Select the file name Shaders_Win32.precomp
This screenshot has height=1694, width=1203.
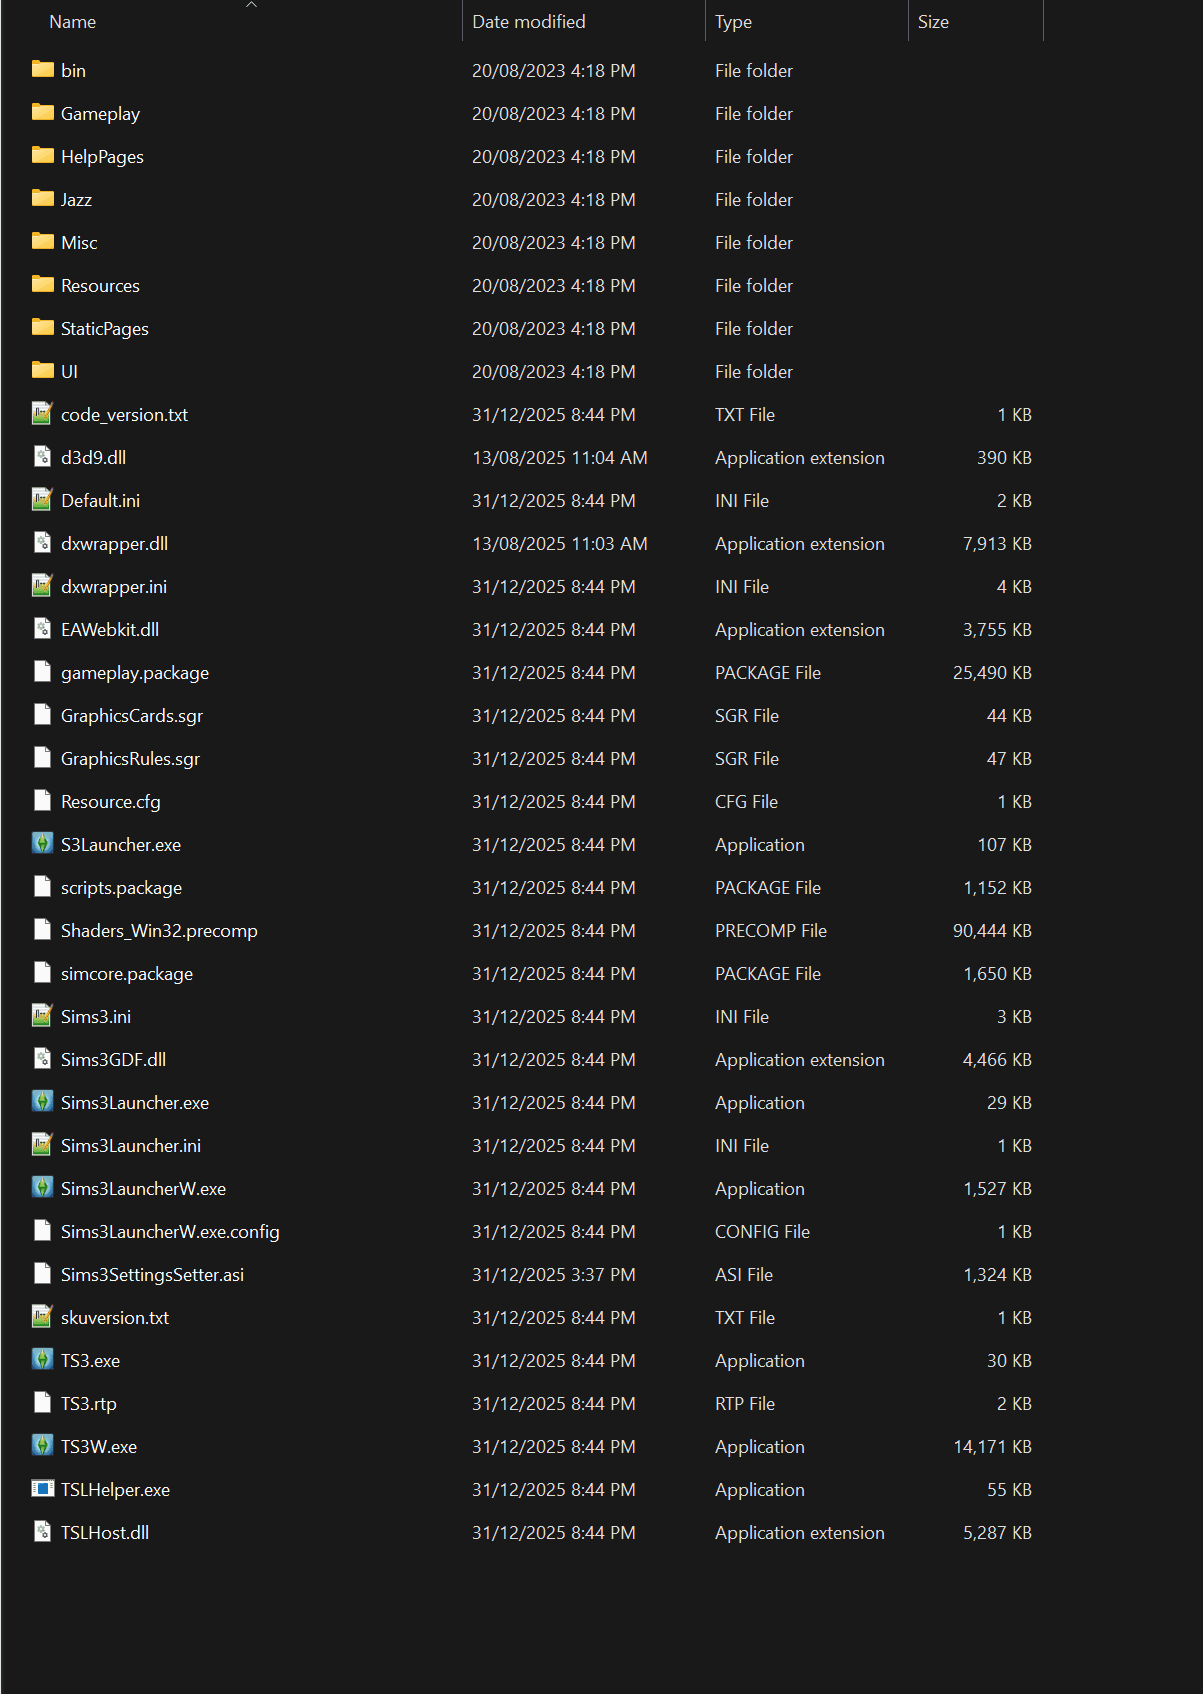pyautogui.click(x=159, y=931)
